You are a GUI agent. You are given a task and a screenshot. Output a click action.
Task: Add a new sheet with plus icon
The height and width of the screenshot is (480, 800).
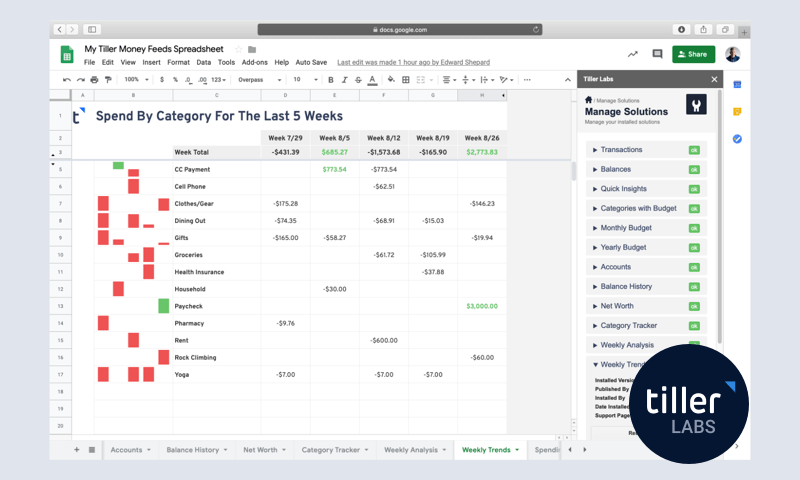(x=77, y=450)
